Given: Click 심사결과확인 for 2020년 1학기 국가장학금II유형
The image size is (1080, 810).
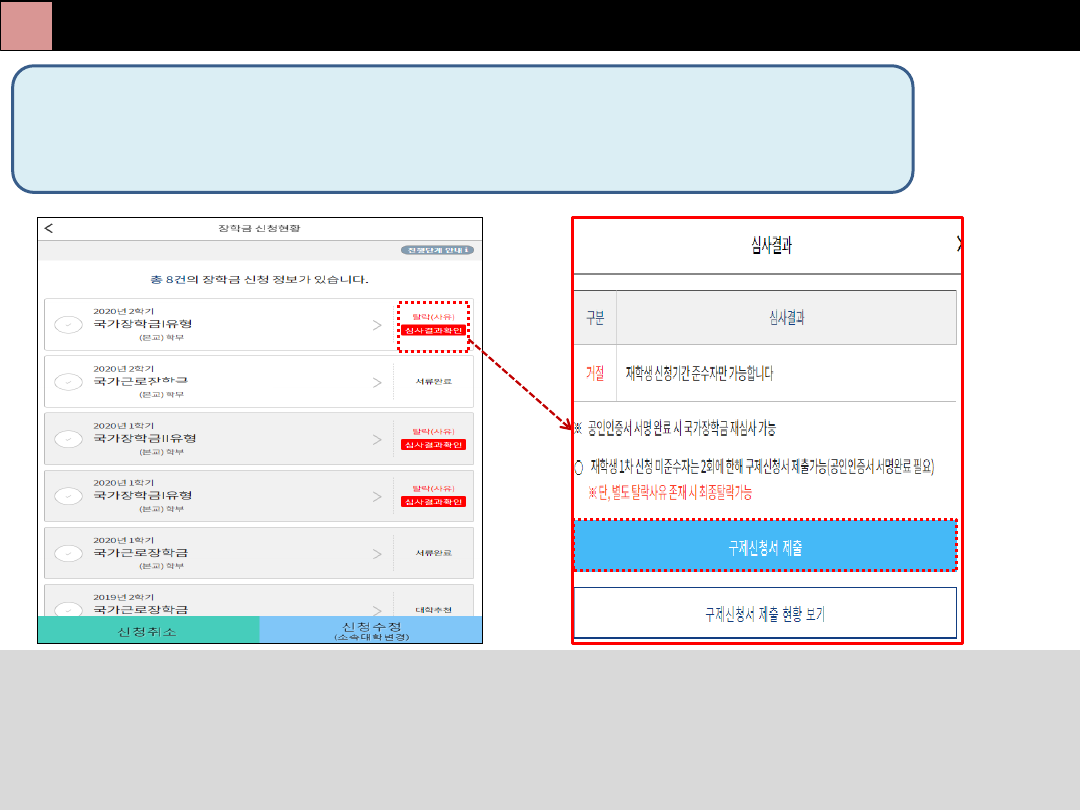Looking at the screenshot, I should (x=433, y=445).
